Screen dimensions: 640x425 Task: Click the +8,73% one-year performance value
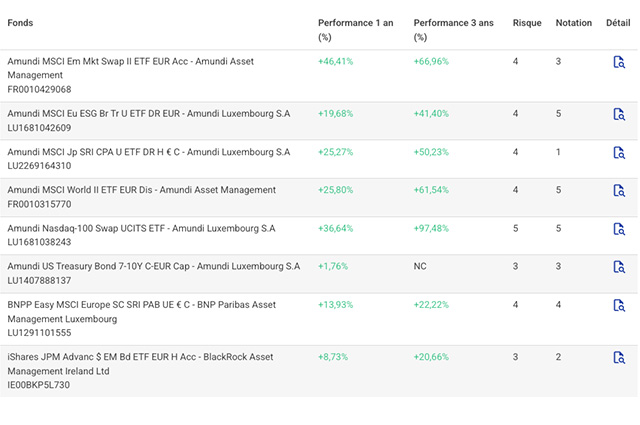pos(333,357)
